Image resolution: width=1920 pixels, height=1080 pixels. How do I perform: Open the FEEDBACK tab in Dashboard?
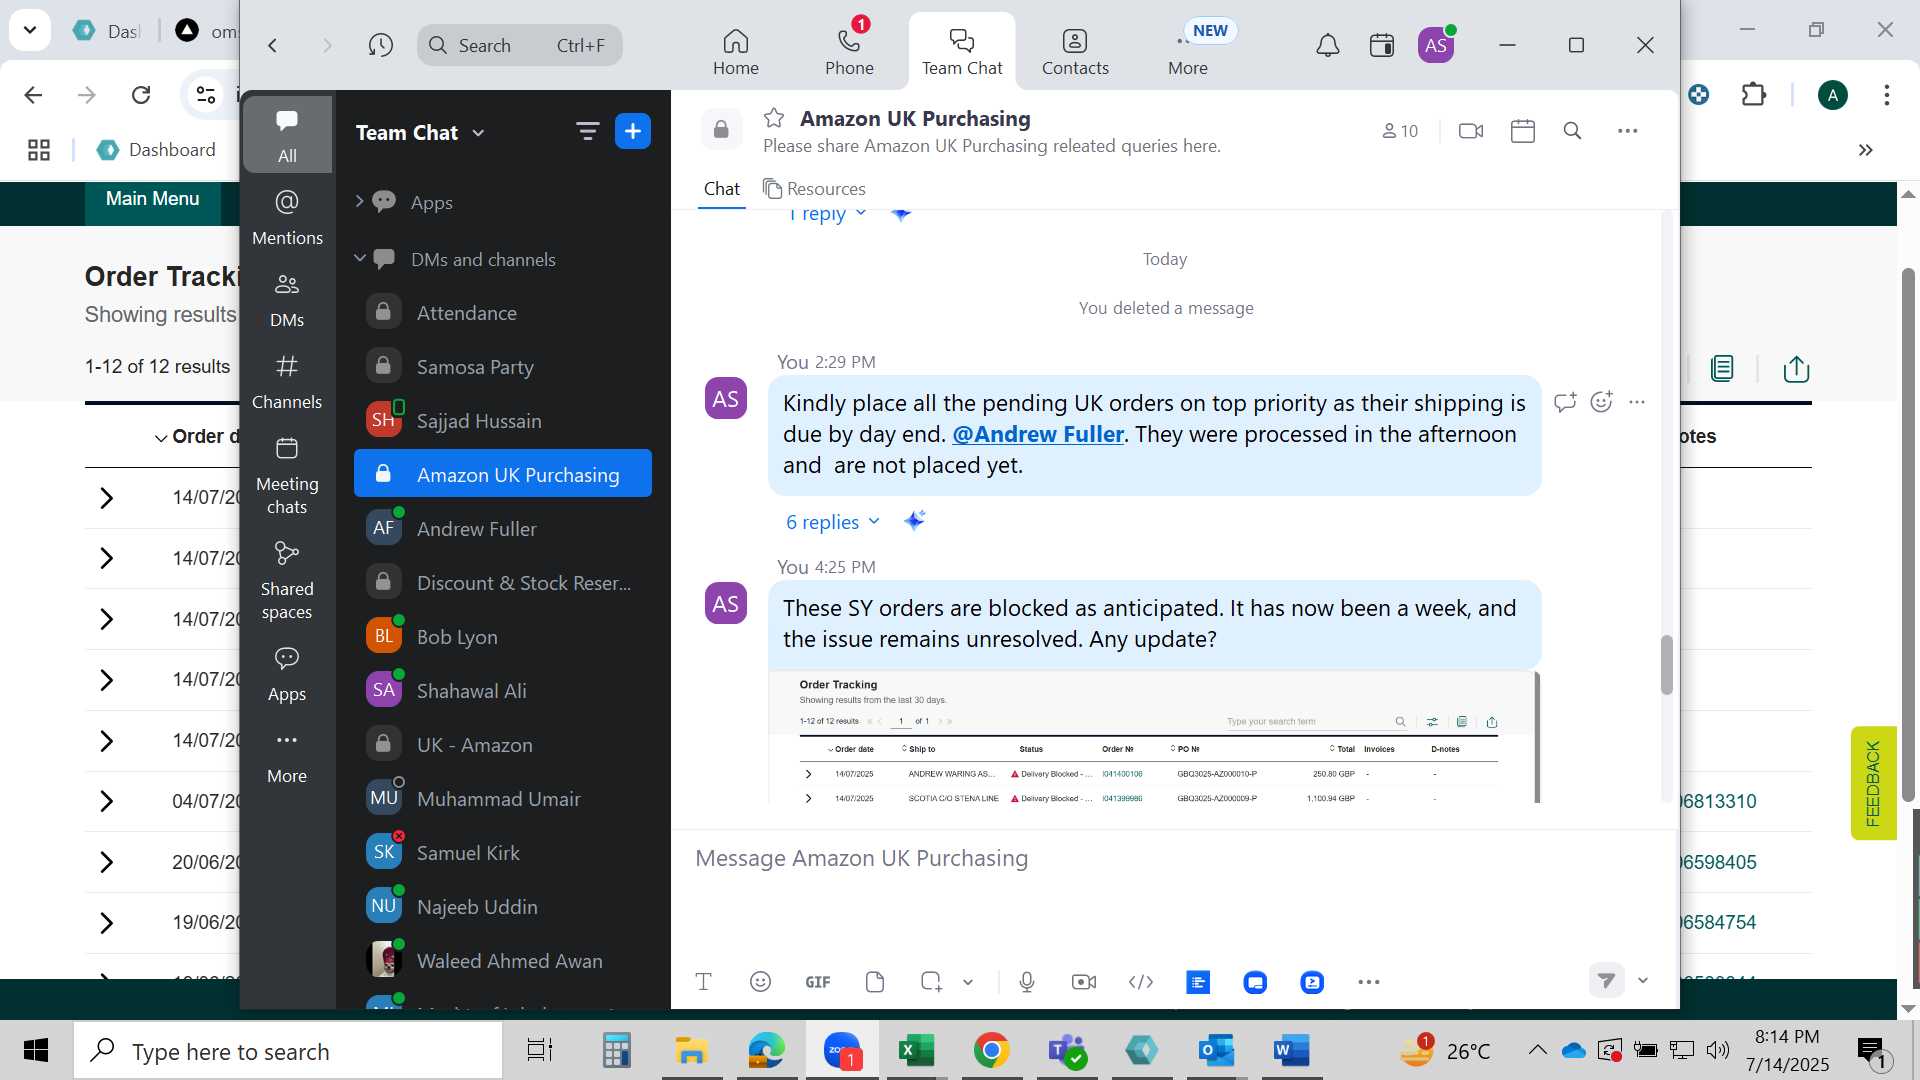(x=1873, y=783)
